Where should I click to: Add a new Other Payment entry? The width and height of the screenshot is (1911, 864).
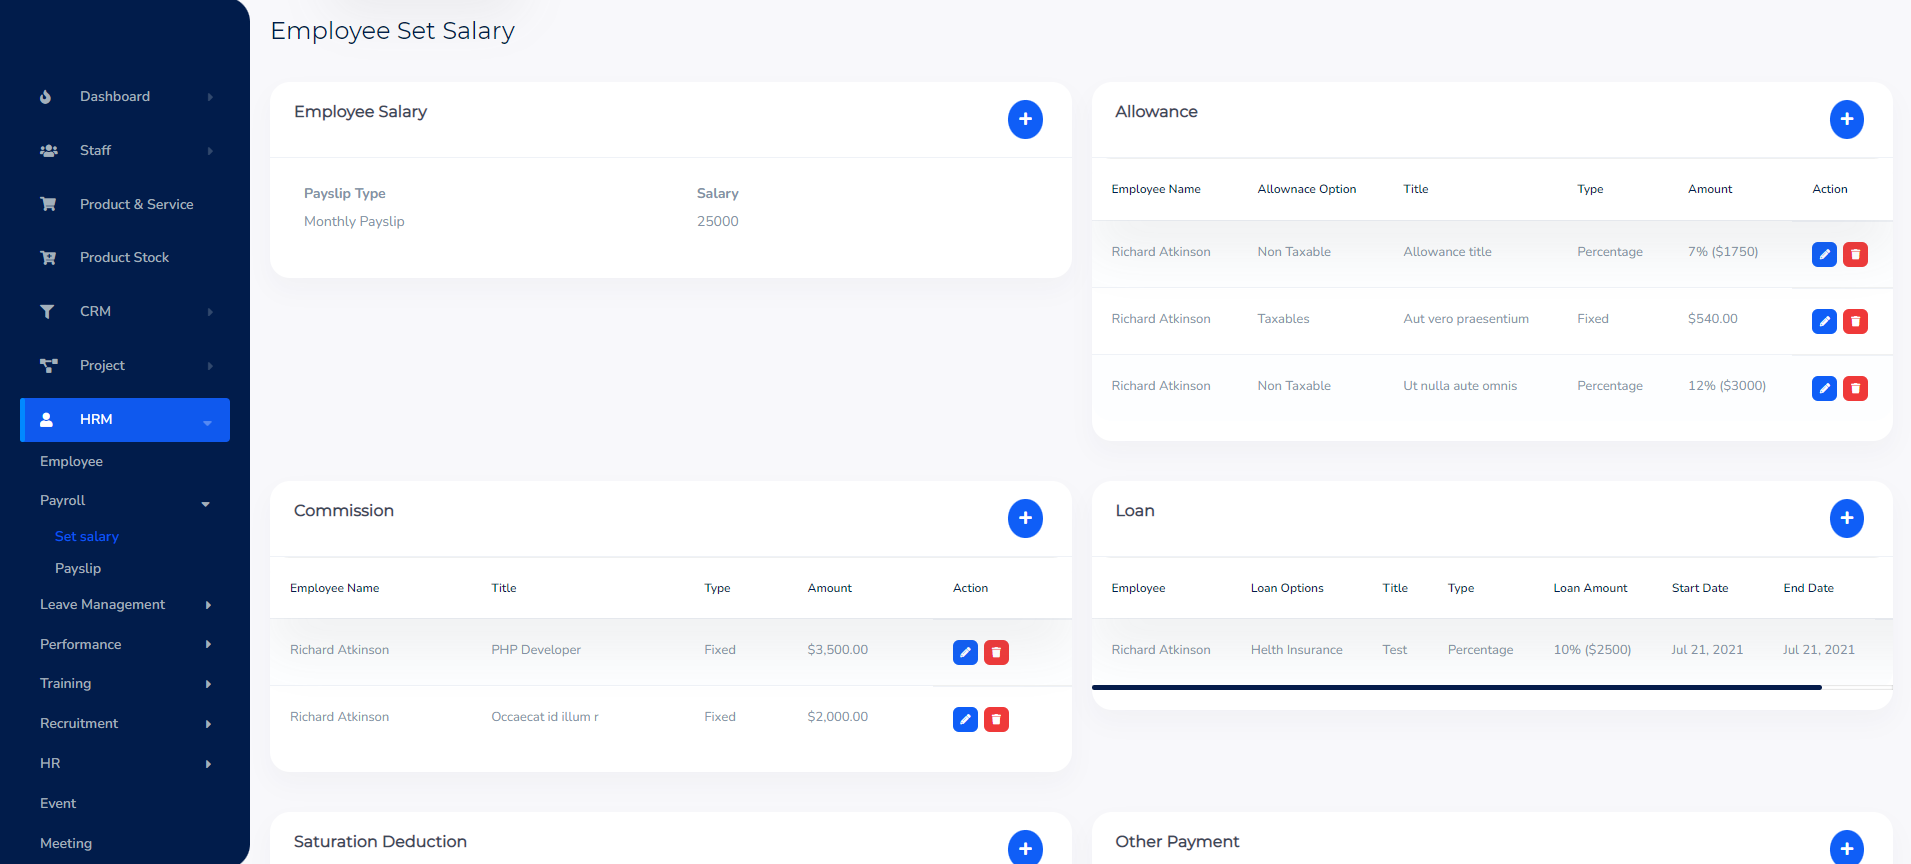tap(1846, 847)
